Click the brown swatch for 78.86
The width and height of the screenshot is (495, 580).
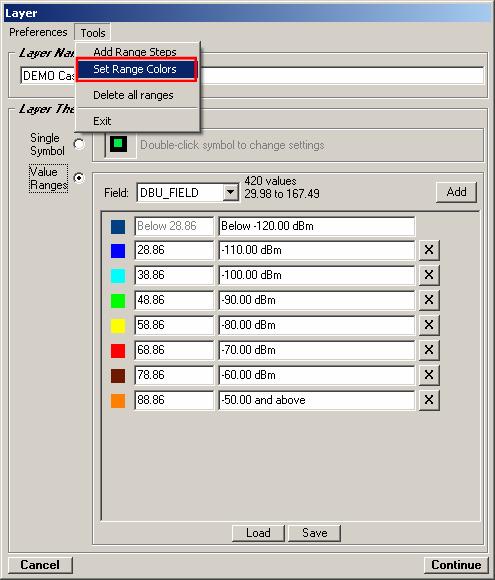pyautogui.click(x=118, y=375)
